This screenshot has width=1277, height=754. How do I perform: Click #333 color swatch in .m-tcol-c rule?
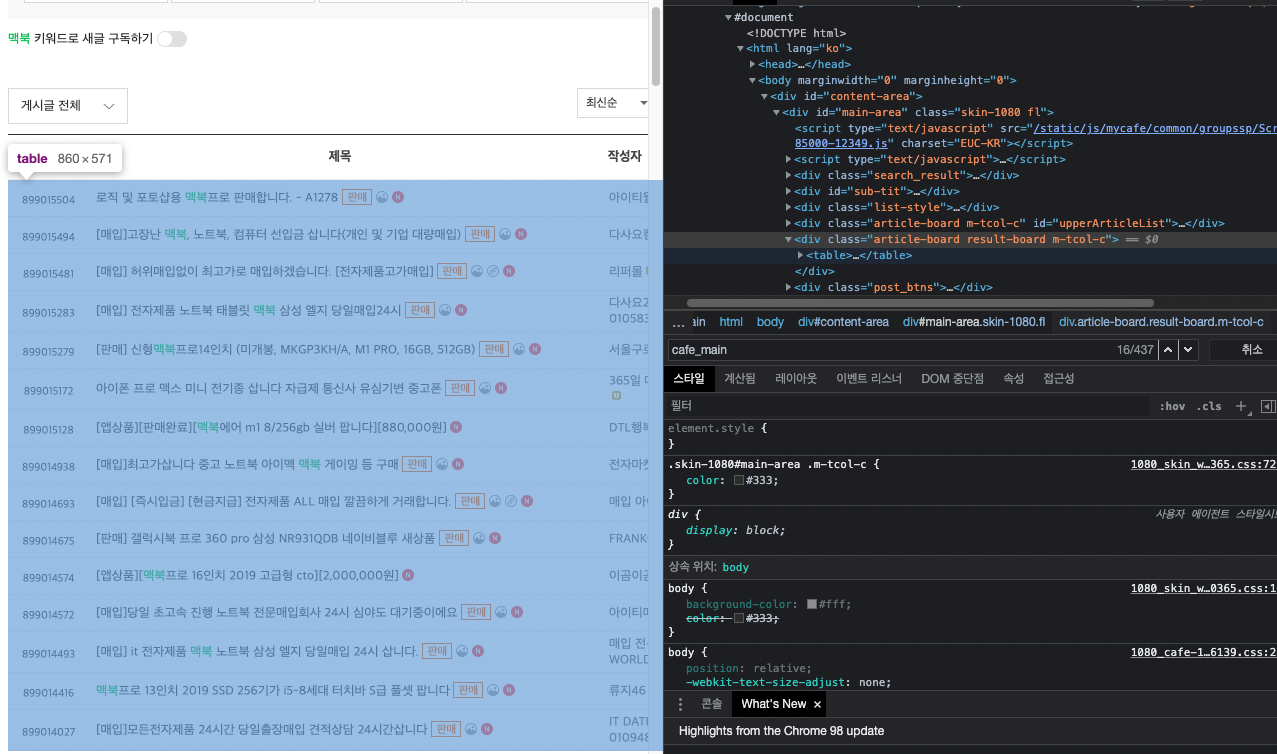pos(738,480)
